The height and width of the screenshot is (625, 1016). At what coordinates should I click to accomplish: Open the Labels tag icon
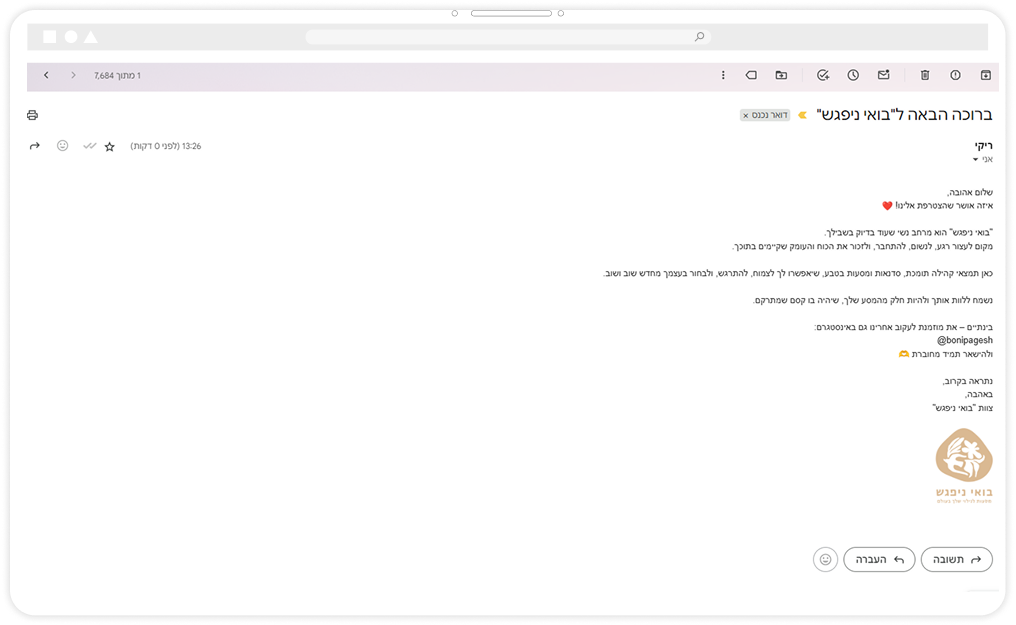(x=751, y=75)
